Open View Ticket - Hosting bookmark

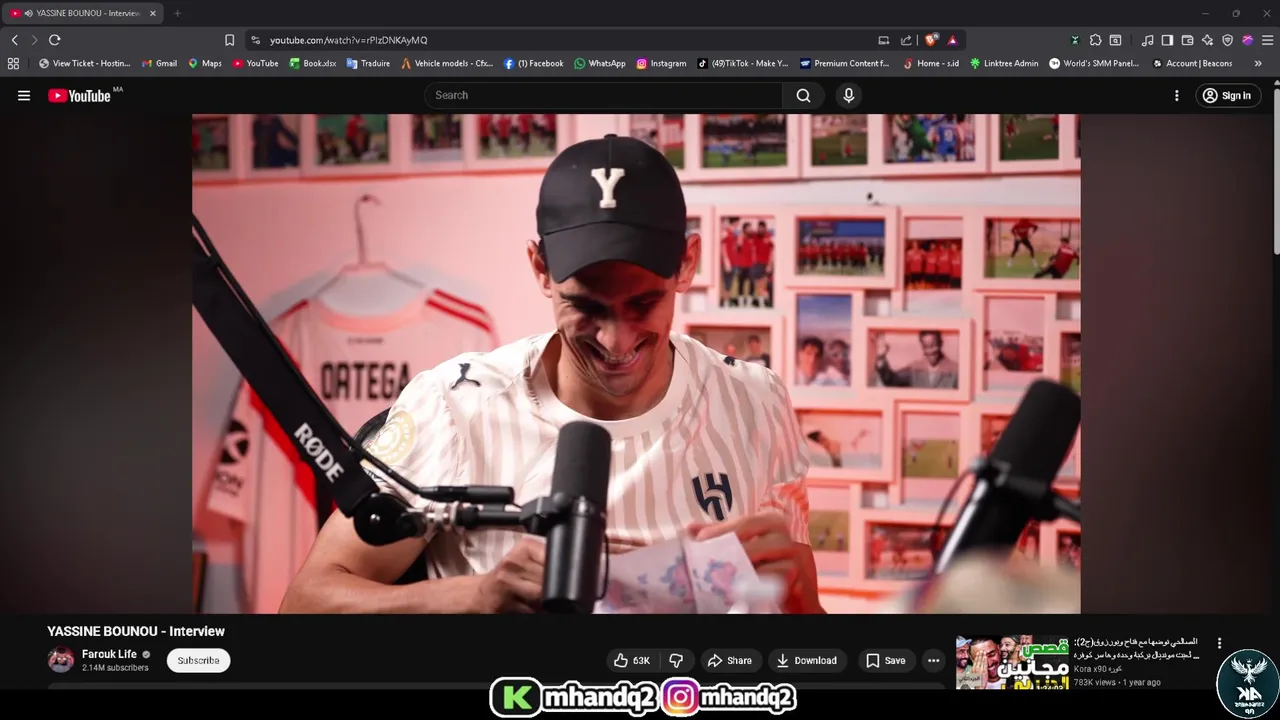coord(84,63)
